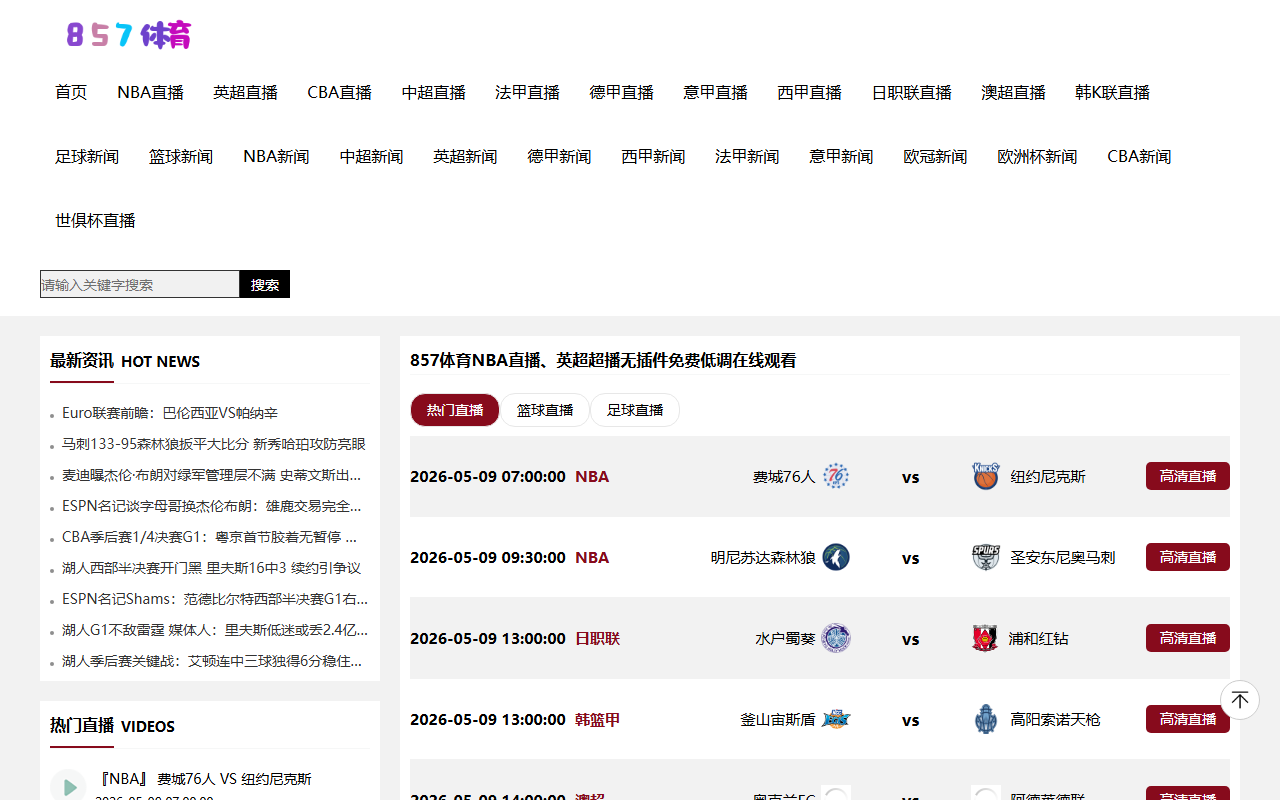Screen dimensions: 1280x800
Task: Open 法甲新闻 navigation item
Action: click(x=747, y=156)
